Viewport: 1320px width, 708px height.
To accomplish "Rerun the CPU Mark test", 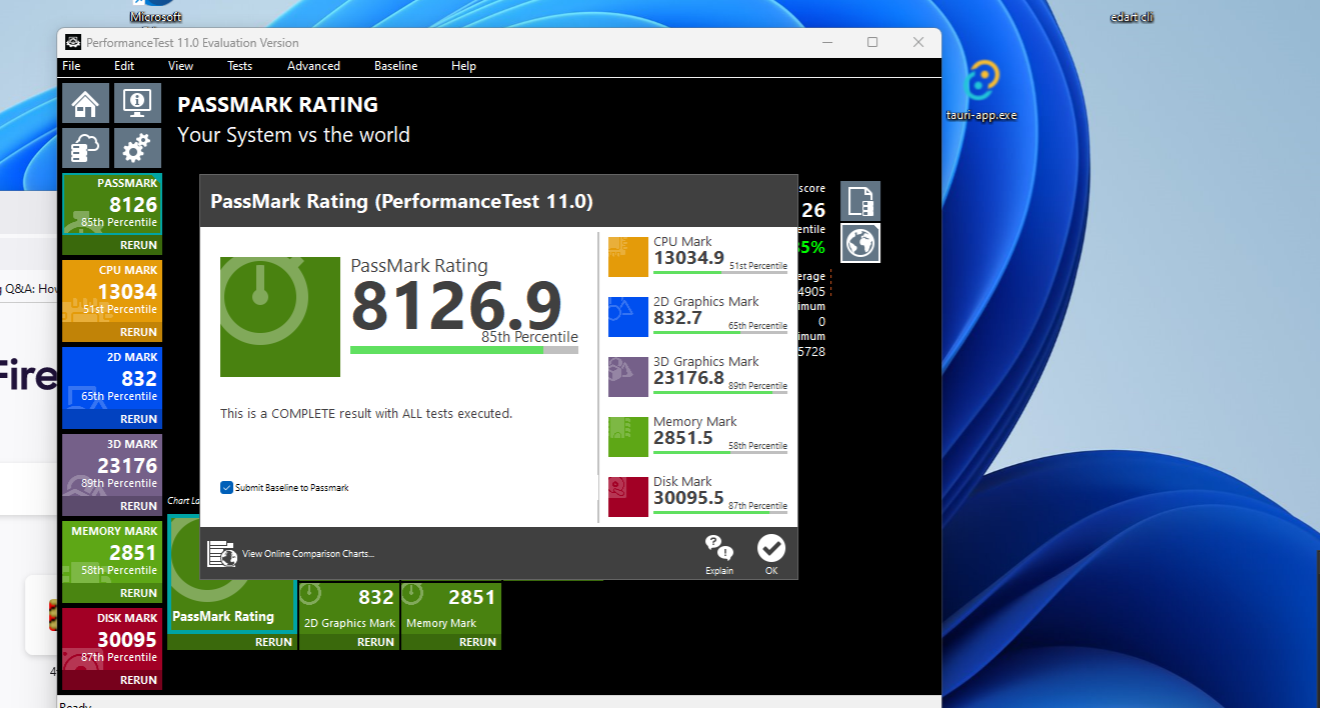I will click(138, 332).
